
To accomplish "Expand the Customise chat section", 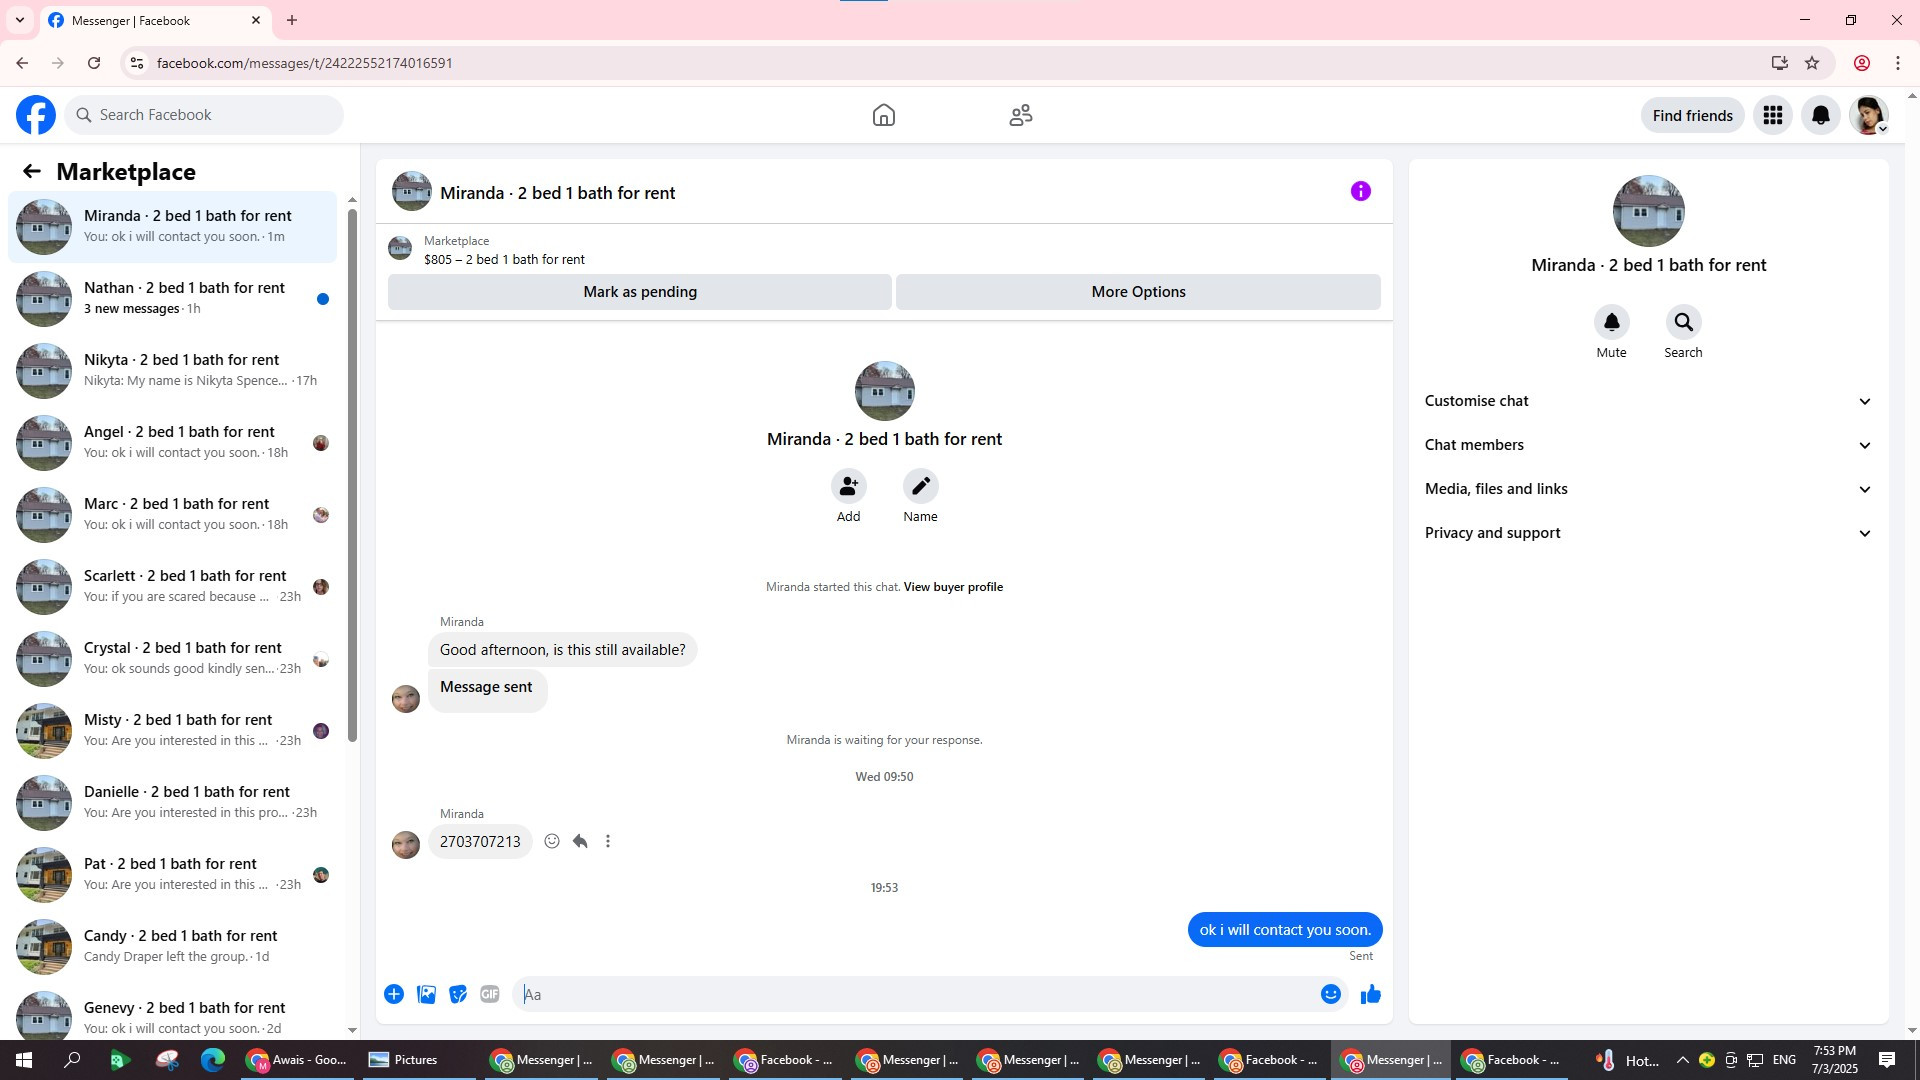I will click(x=1647, y=401).
